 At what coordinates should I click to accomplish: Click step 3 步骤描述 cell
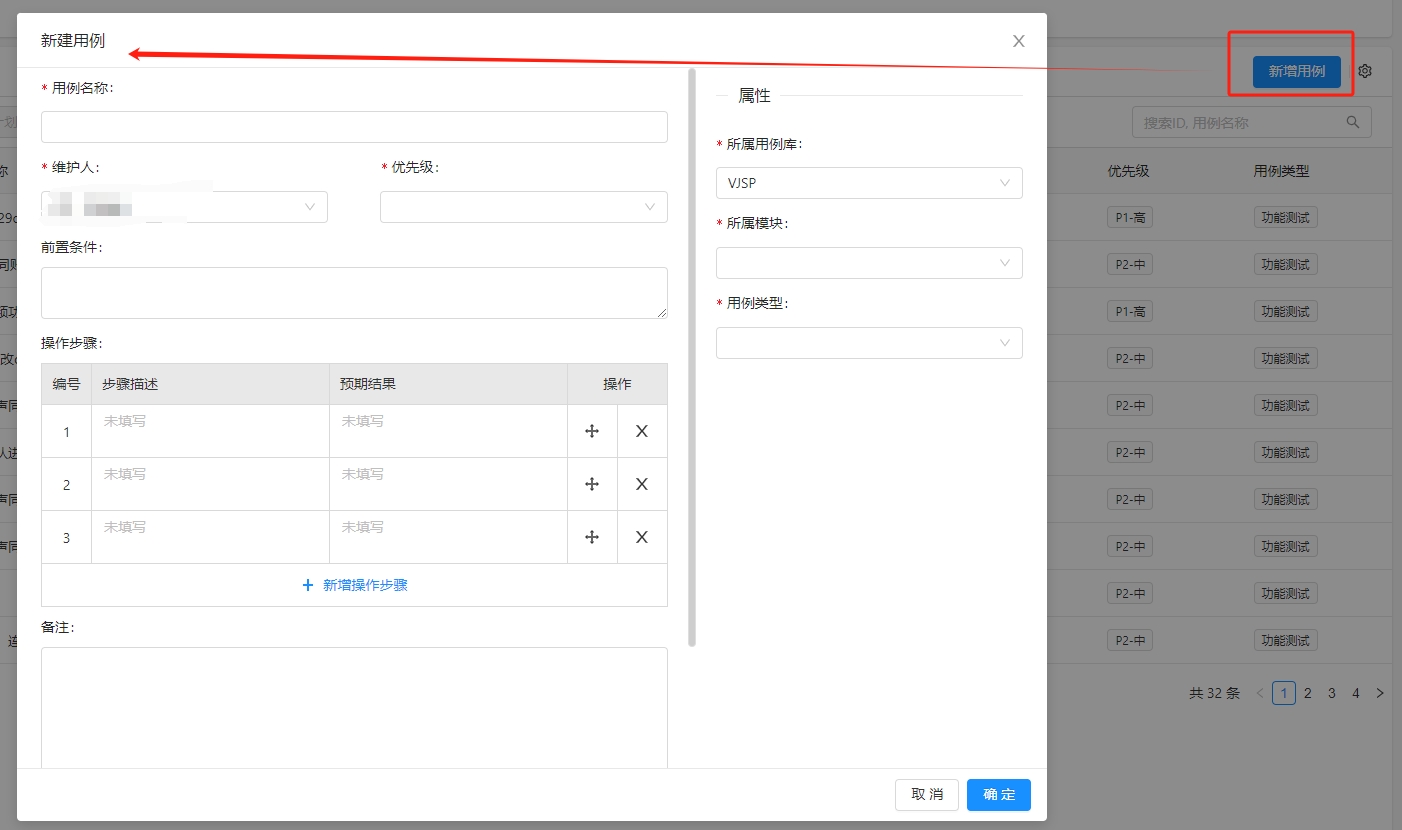[210, 537]
